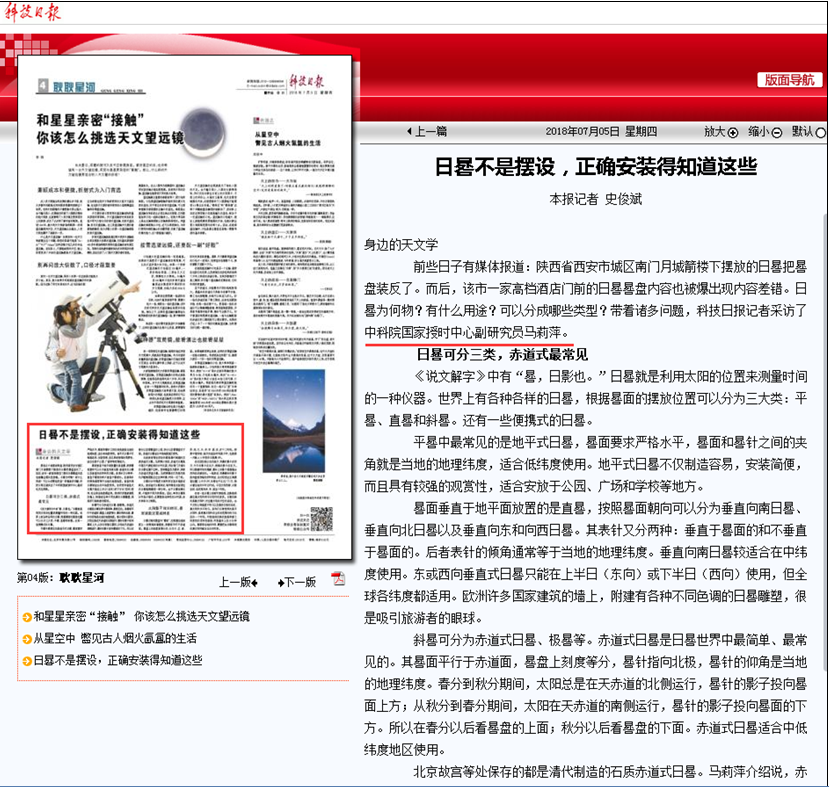Click the 默认 default size circle icon
This screenshot has height=787, width=829.
click(x=821, y=132)
